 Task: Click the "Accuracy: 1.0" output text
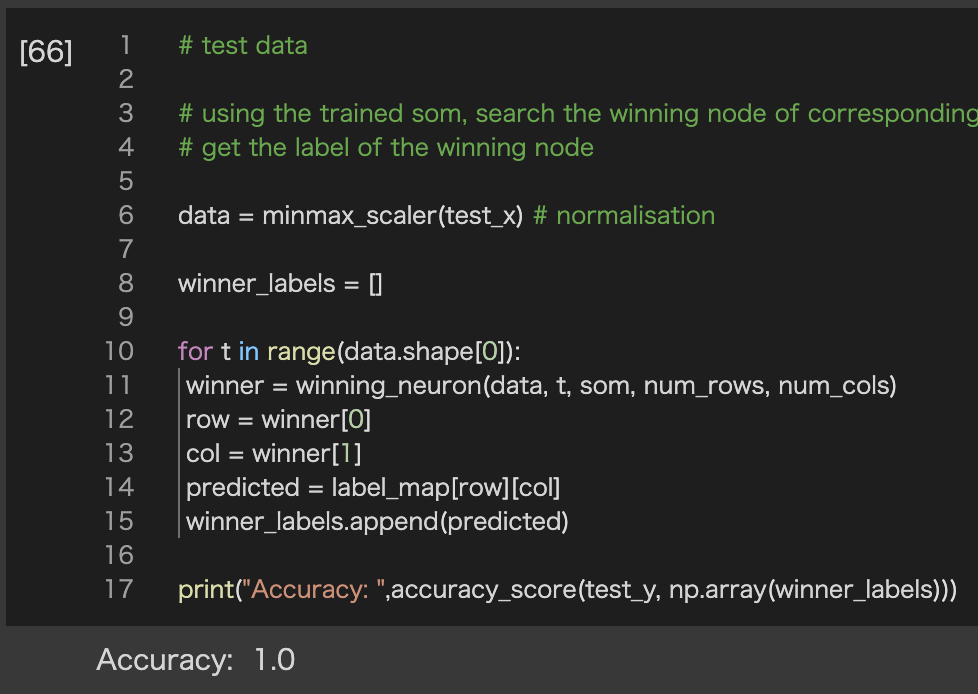pos(195,660)
